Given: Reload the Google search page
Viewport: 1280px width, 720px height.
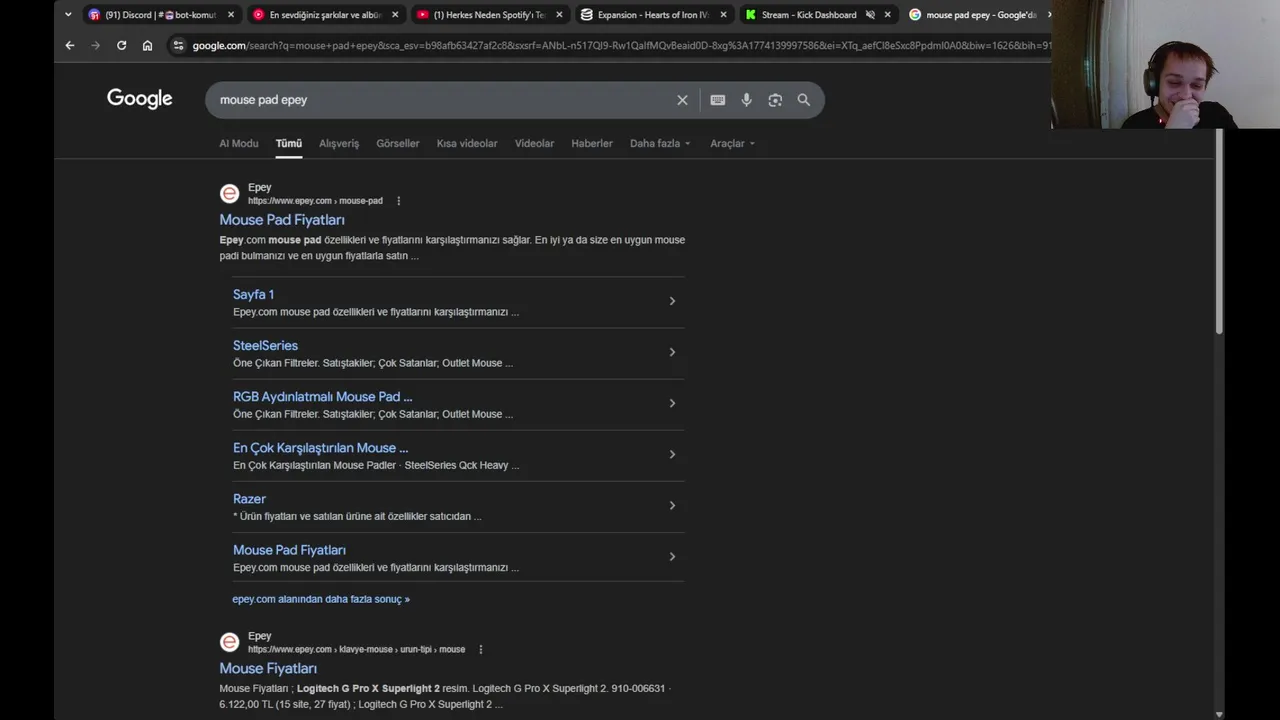Looking at the screenshot, I should click(x=122, y=45).
